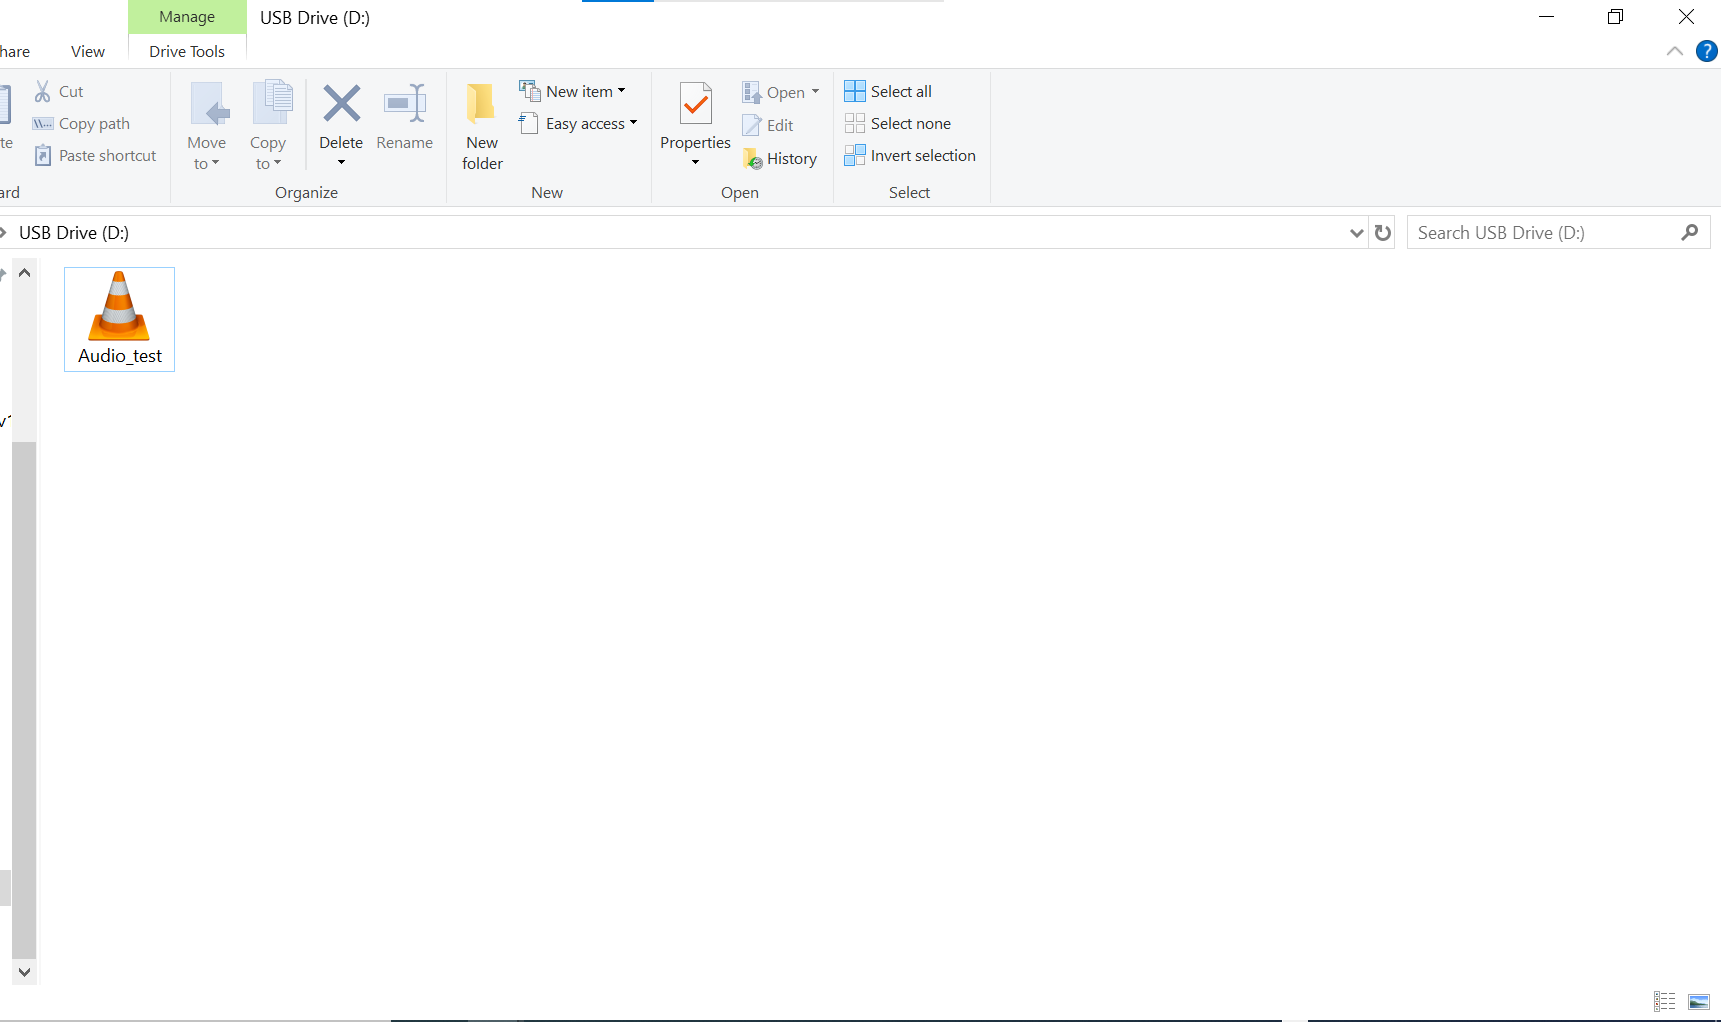Switch to large icons view
The height and width of the screenshot is (1022, 1721).
[x=1698, y=1001]
